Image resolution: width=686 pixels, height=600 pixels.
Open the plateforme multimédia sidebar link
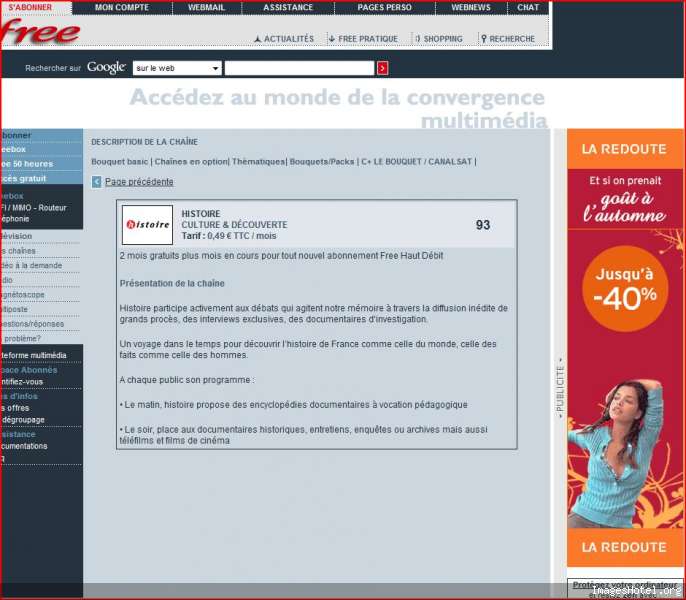pyautogui.click(x=34, y=355)
